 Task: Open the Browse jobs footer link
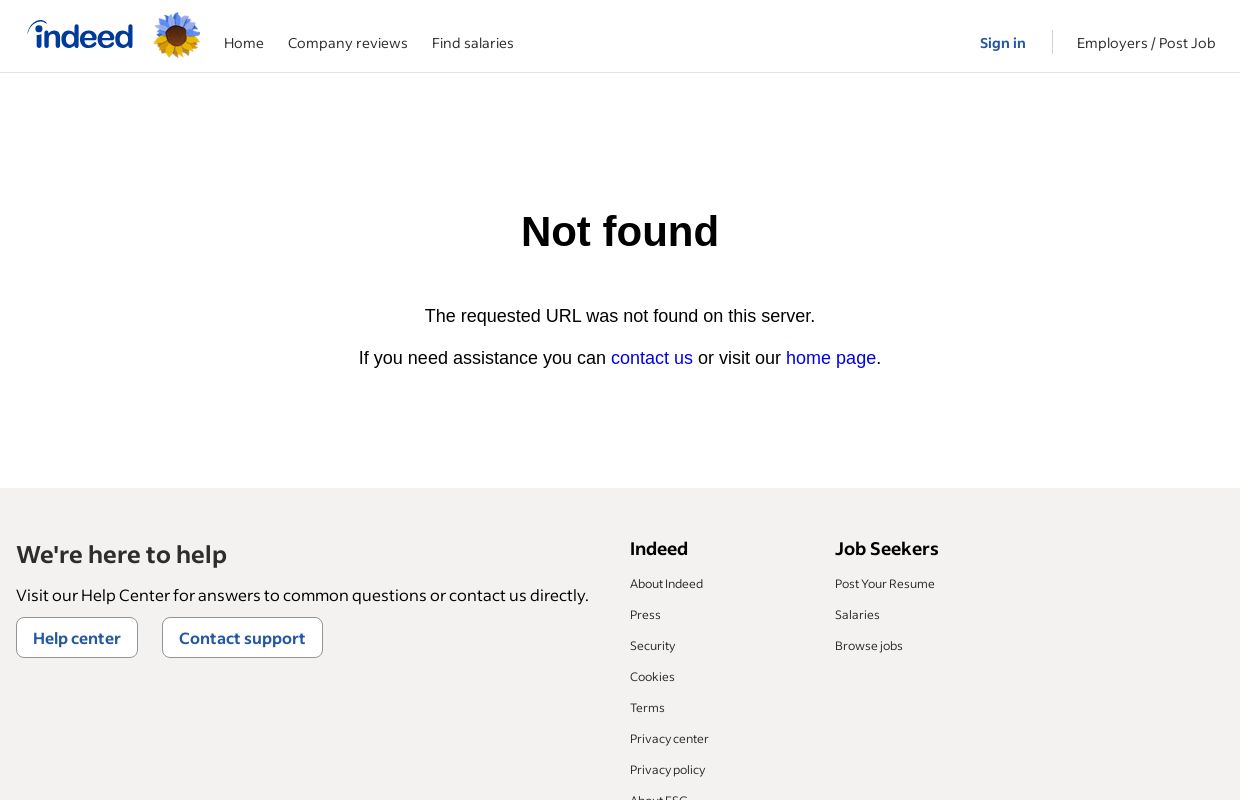(869, 646)
